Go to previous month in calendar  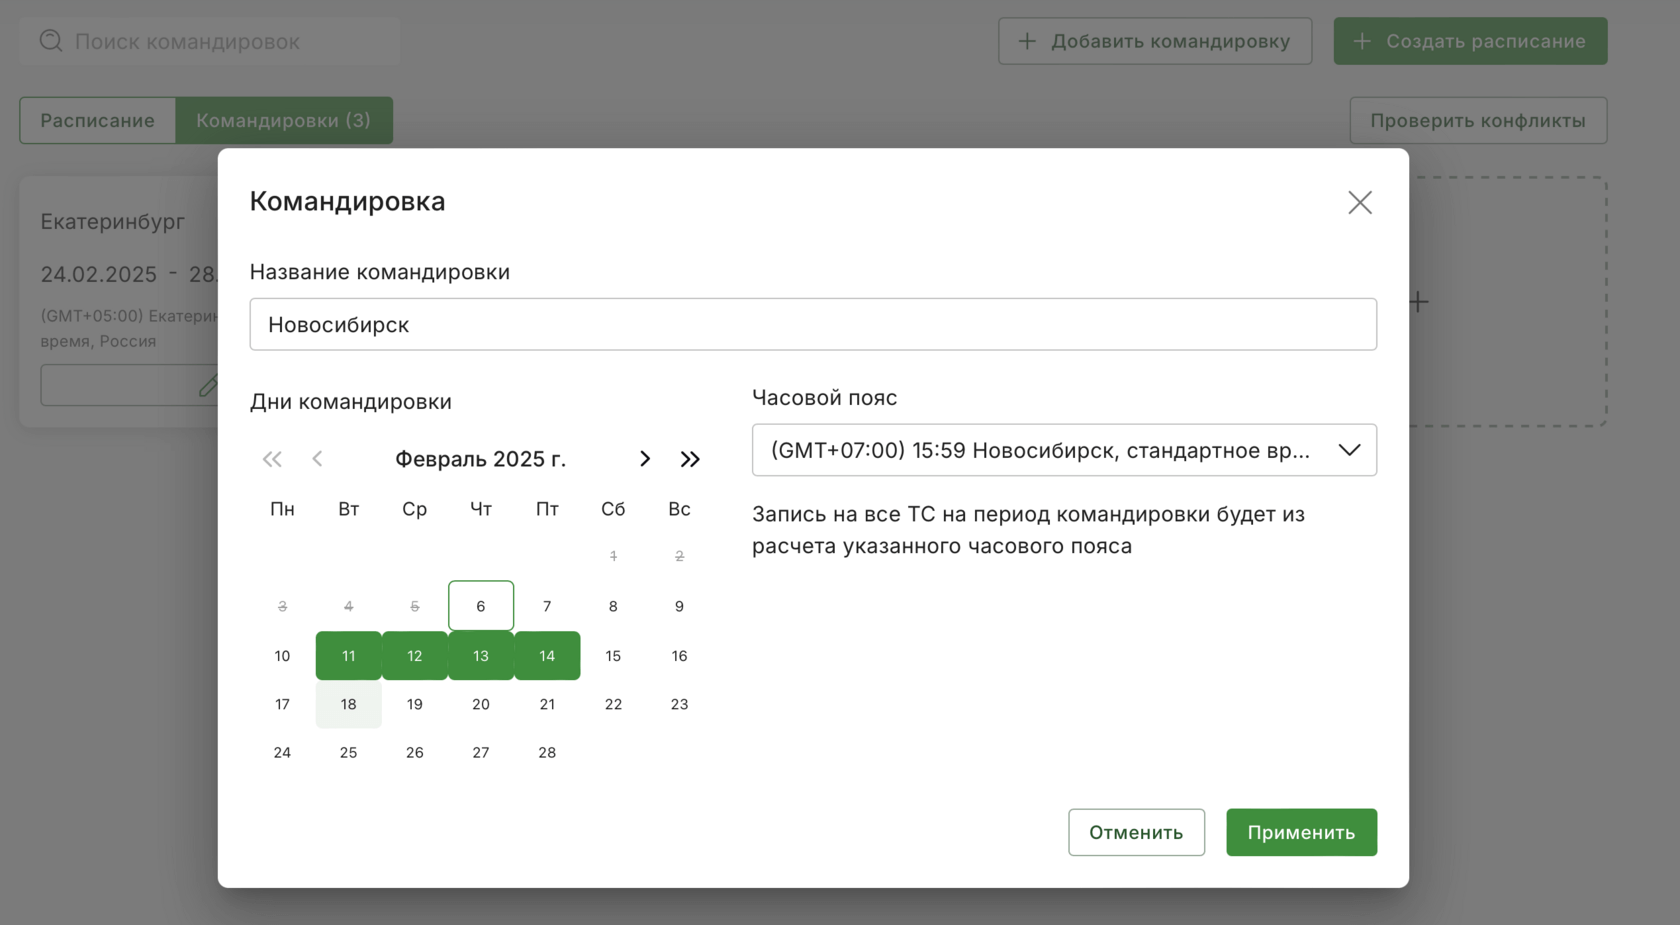pyautogui.click(x=317, y=459)
